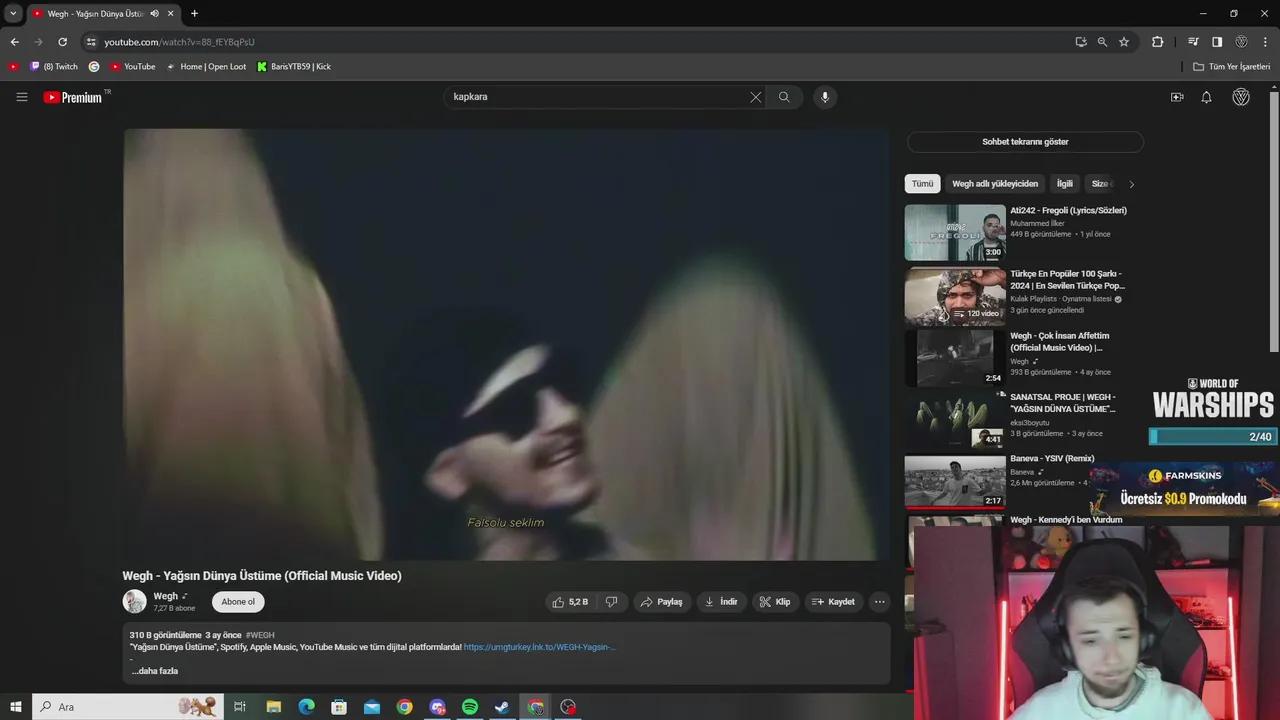Subscribe with the Abone ol button
The height and width of the screenshot is (720, 1280).
238,602
